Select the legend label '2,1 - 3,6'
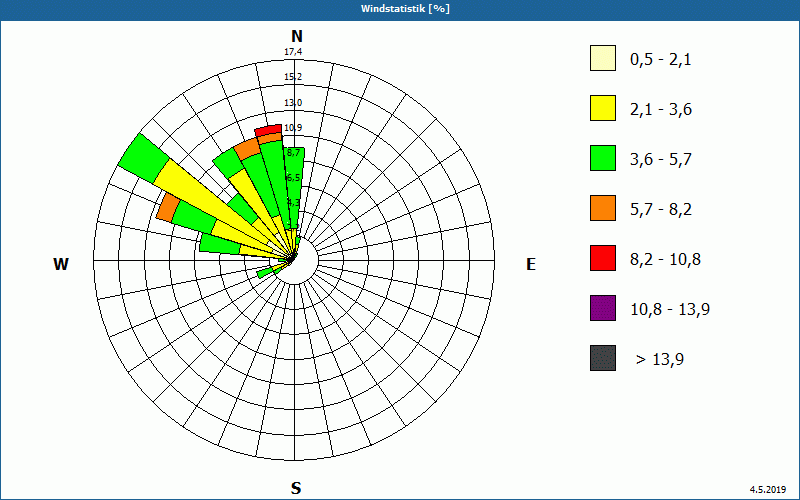The height and width of the screenshot is (500, 800). tap(661, 110)
